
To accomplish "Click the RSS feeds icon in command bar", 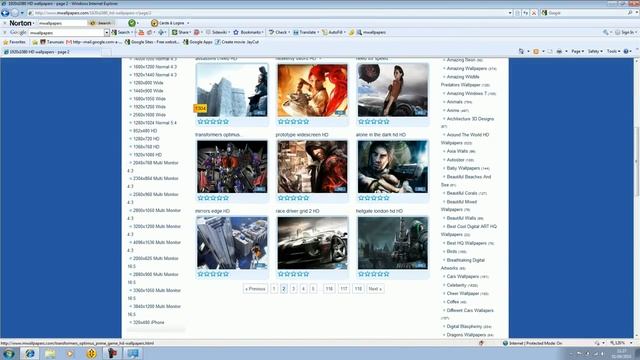I will tap(536, 51).
